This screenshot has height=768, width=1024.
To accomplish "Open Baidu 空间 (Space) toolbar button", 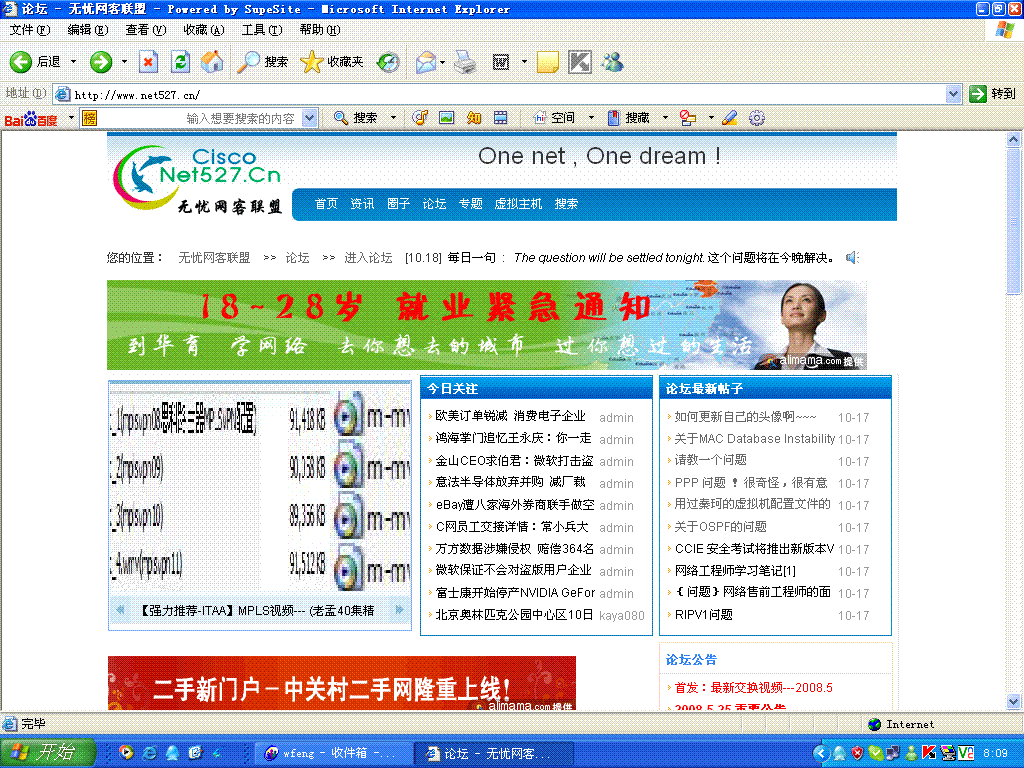I will pyautogui.click(x=554, y=118).
